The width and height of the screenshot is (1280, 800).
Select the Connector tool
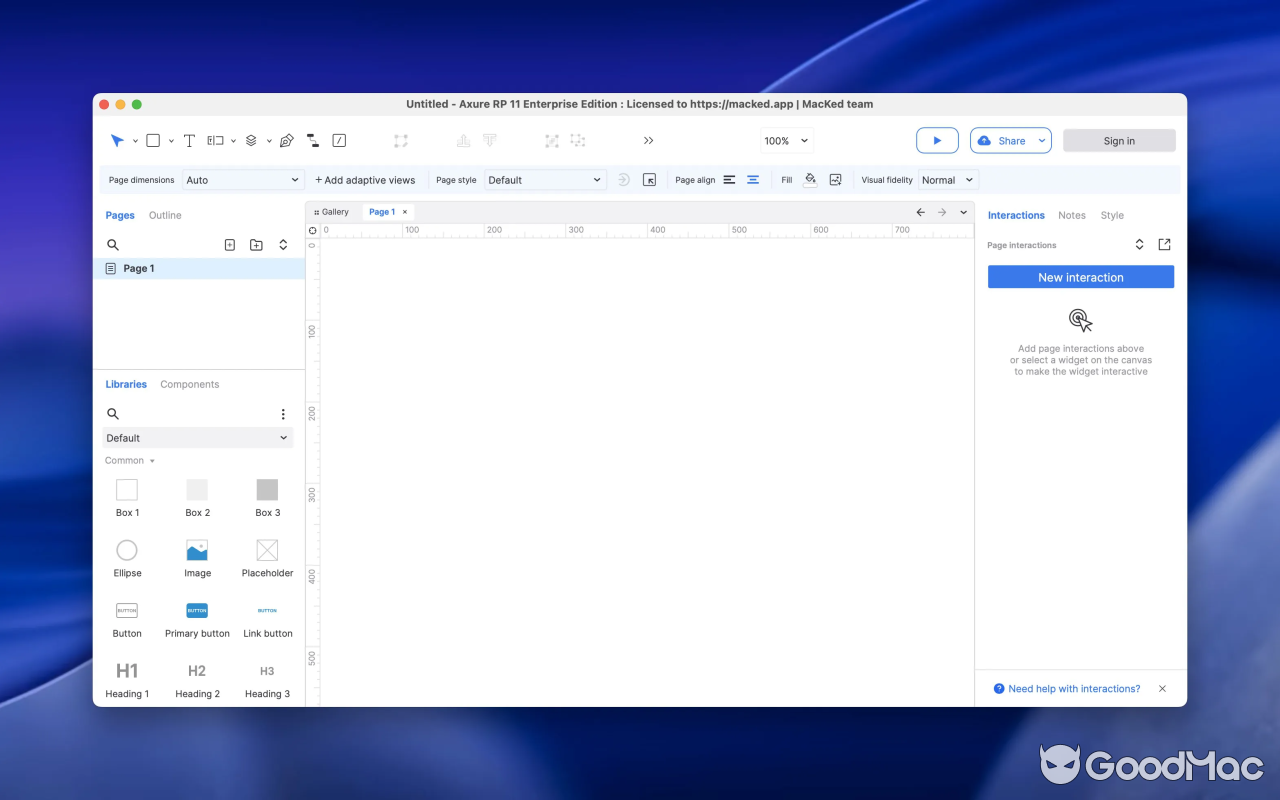tap(312, 140)
